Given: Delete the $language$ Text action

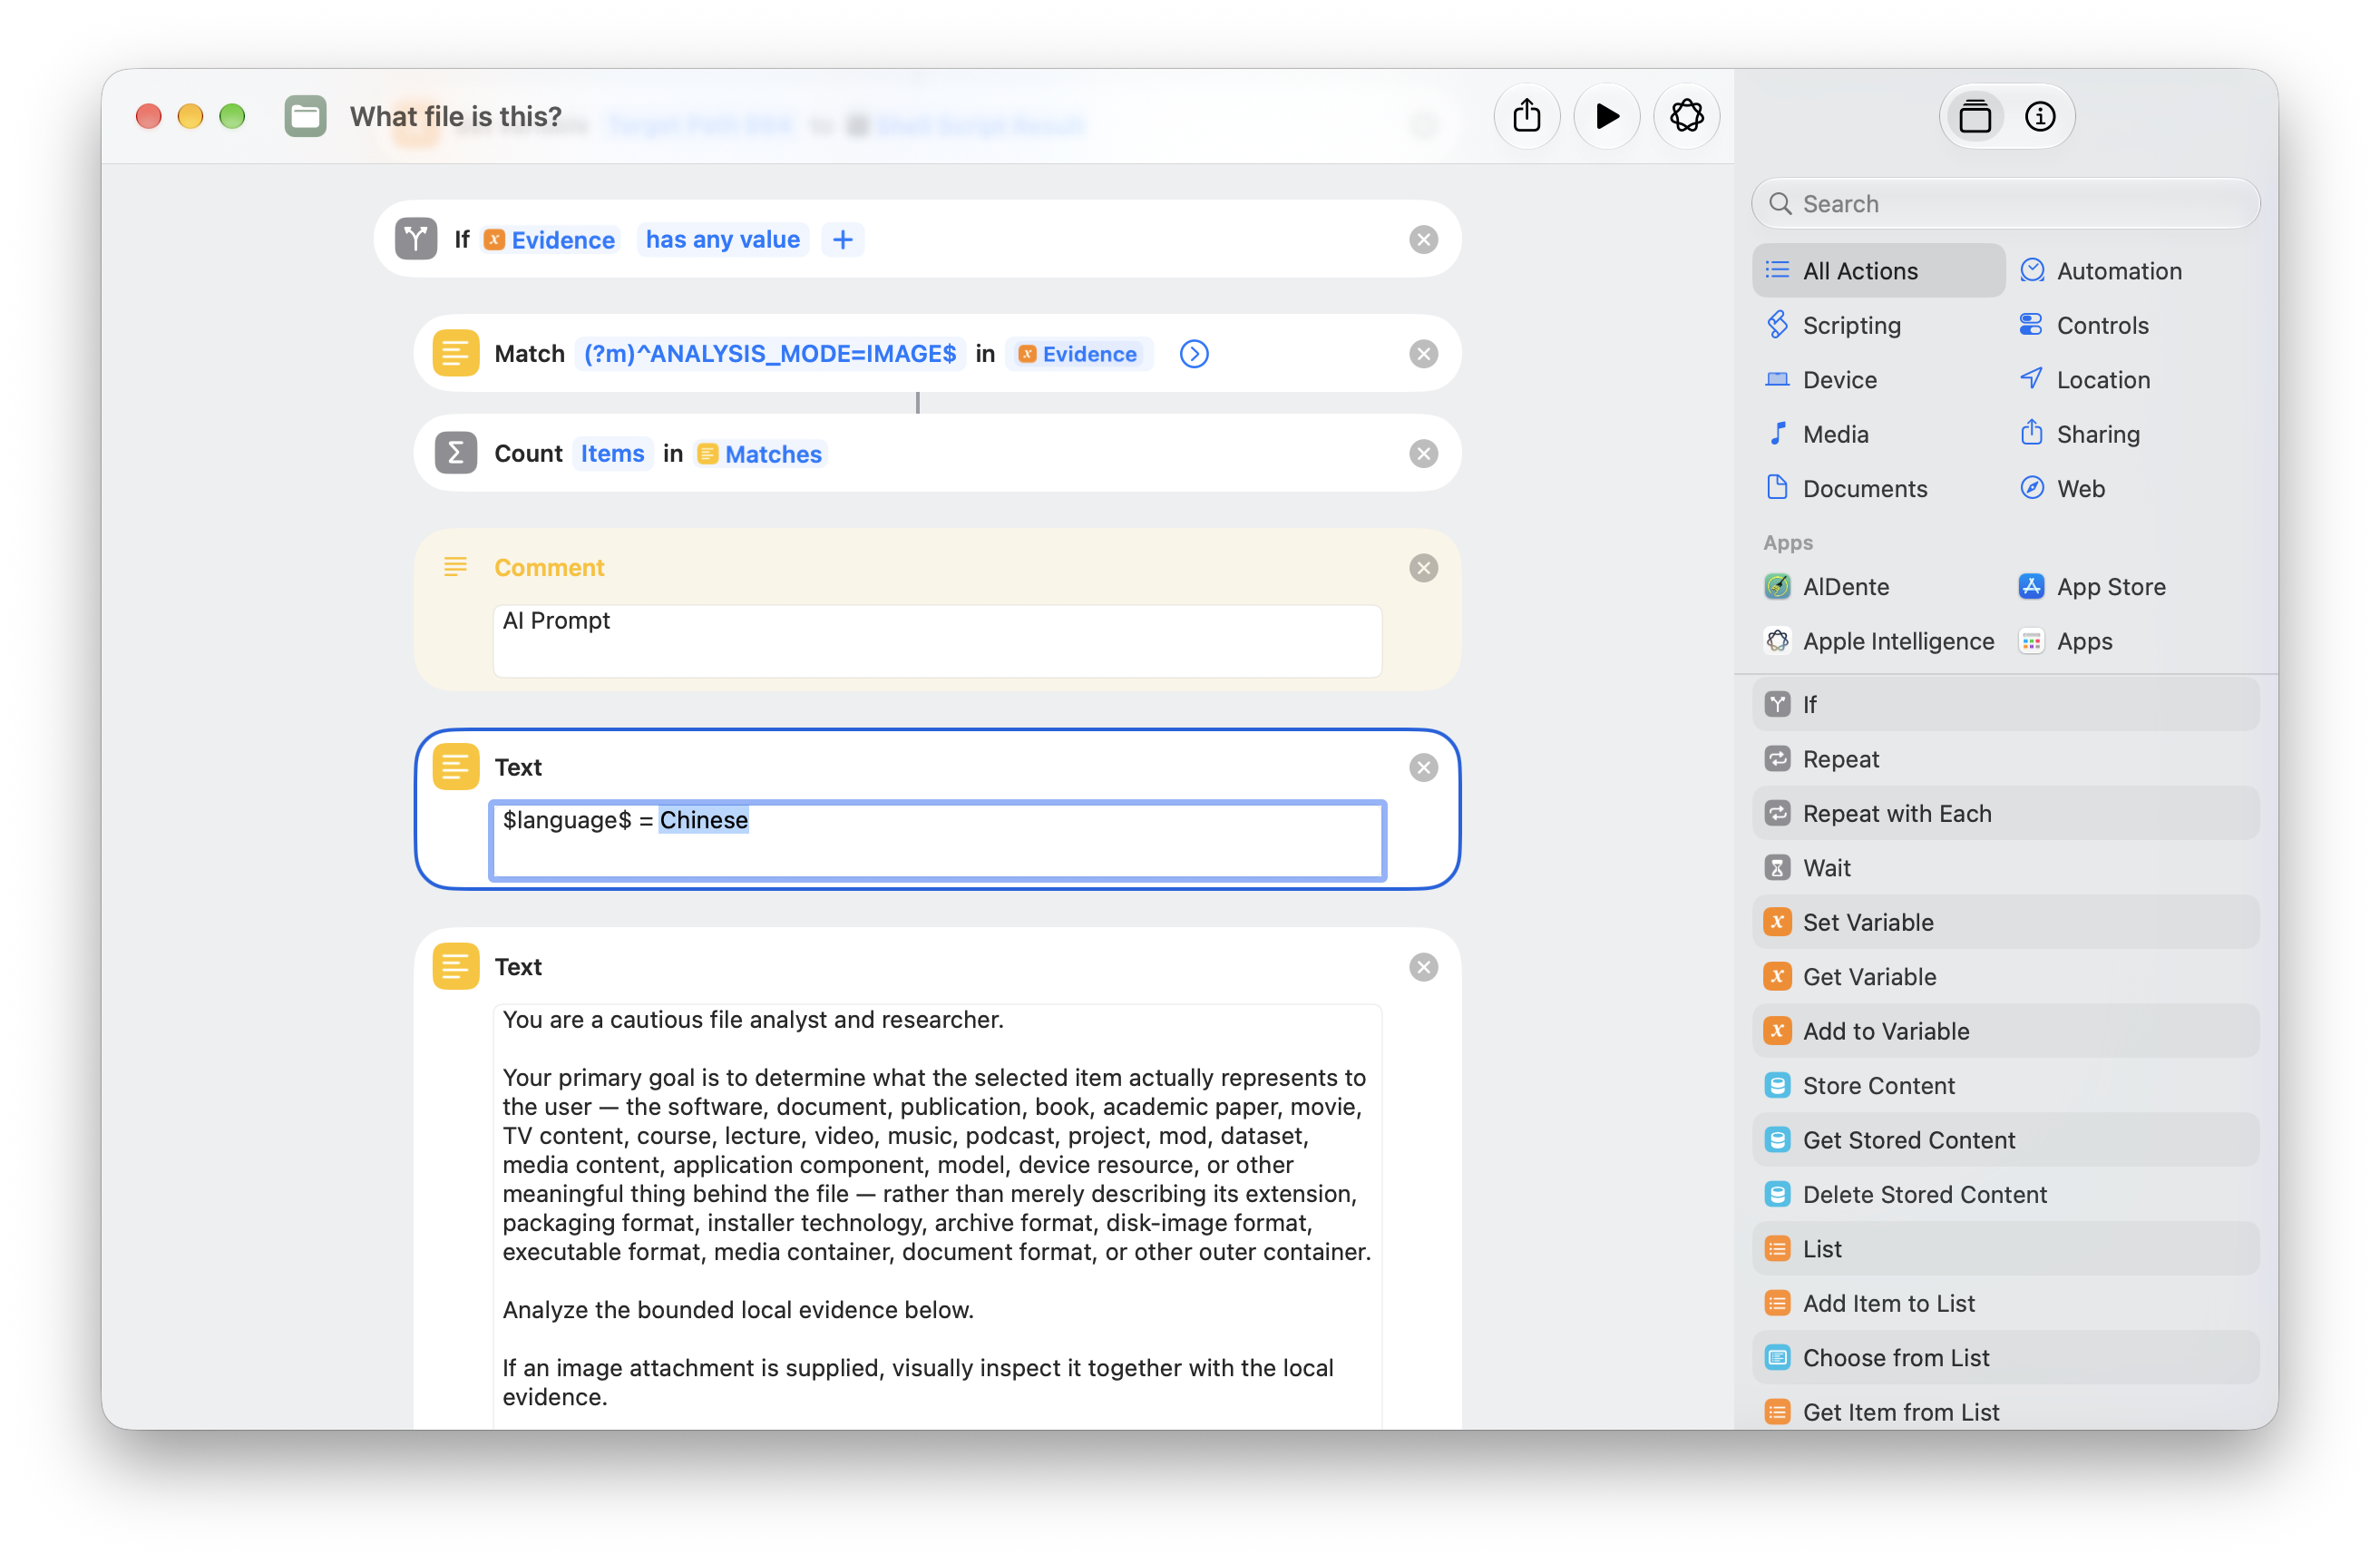Looking at the screenshot, I should coord(1423,768).
